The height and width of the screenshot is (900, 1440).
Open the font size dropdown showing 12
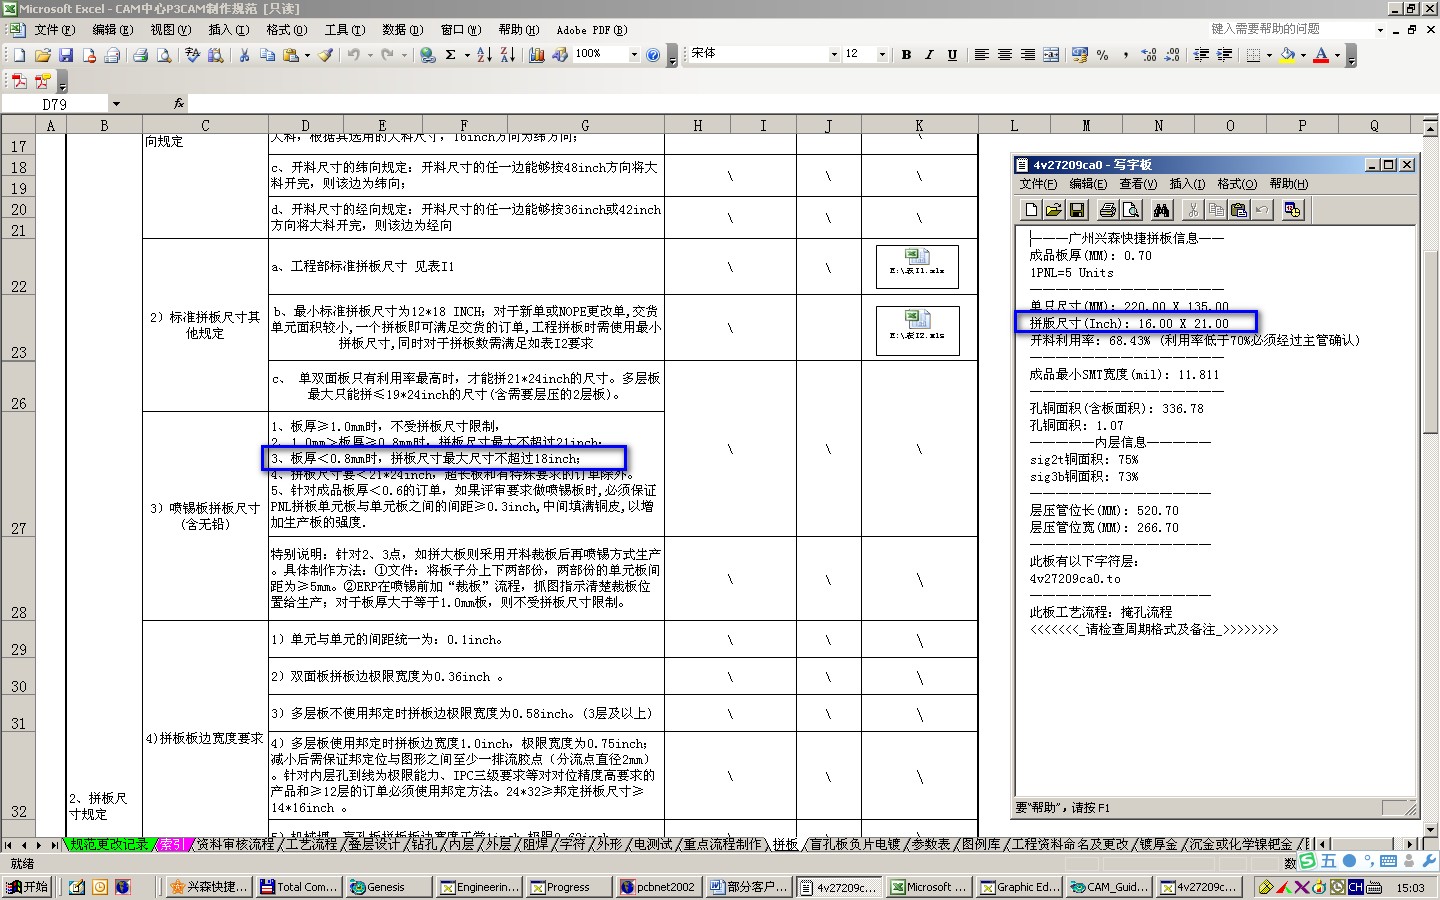[x=882, y=55]
